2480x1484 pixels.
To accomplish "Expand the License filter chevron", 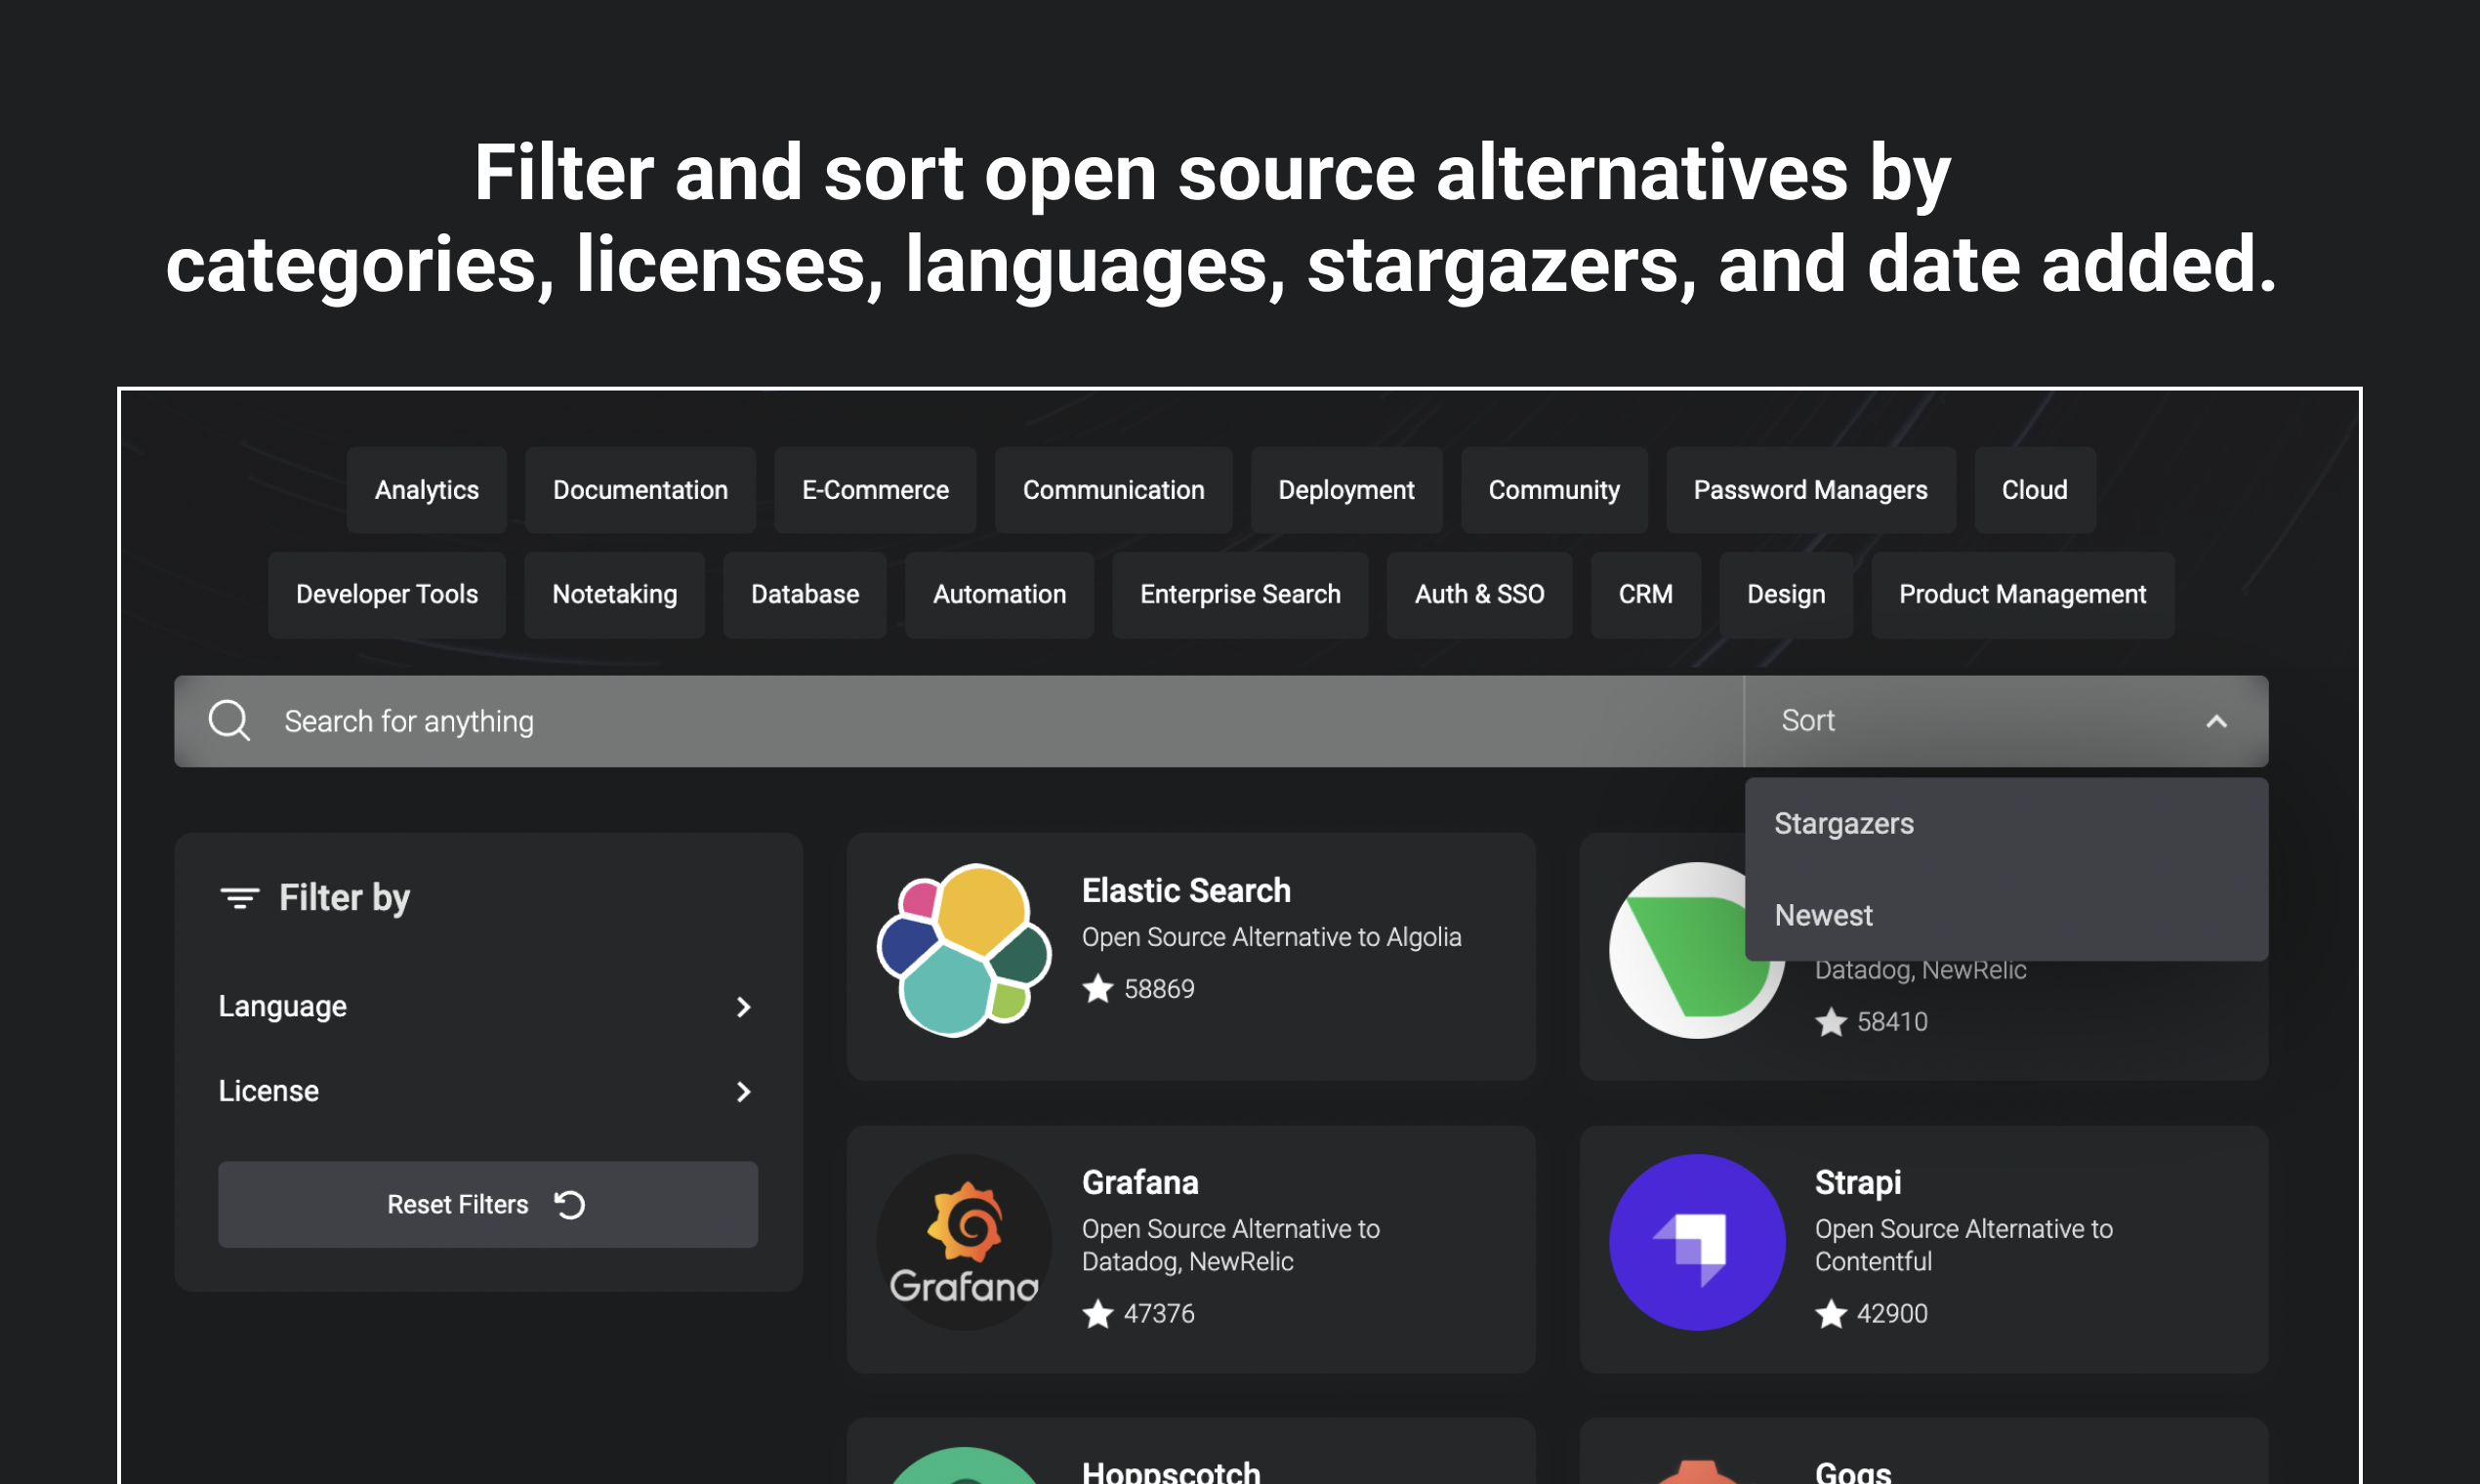I will (x=743, y=1092).
